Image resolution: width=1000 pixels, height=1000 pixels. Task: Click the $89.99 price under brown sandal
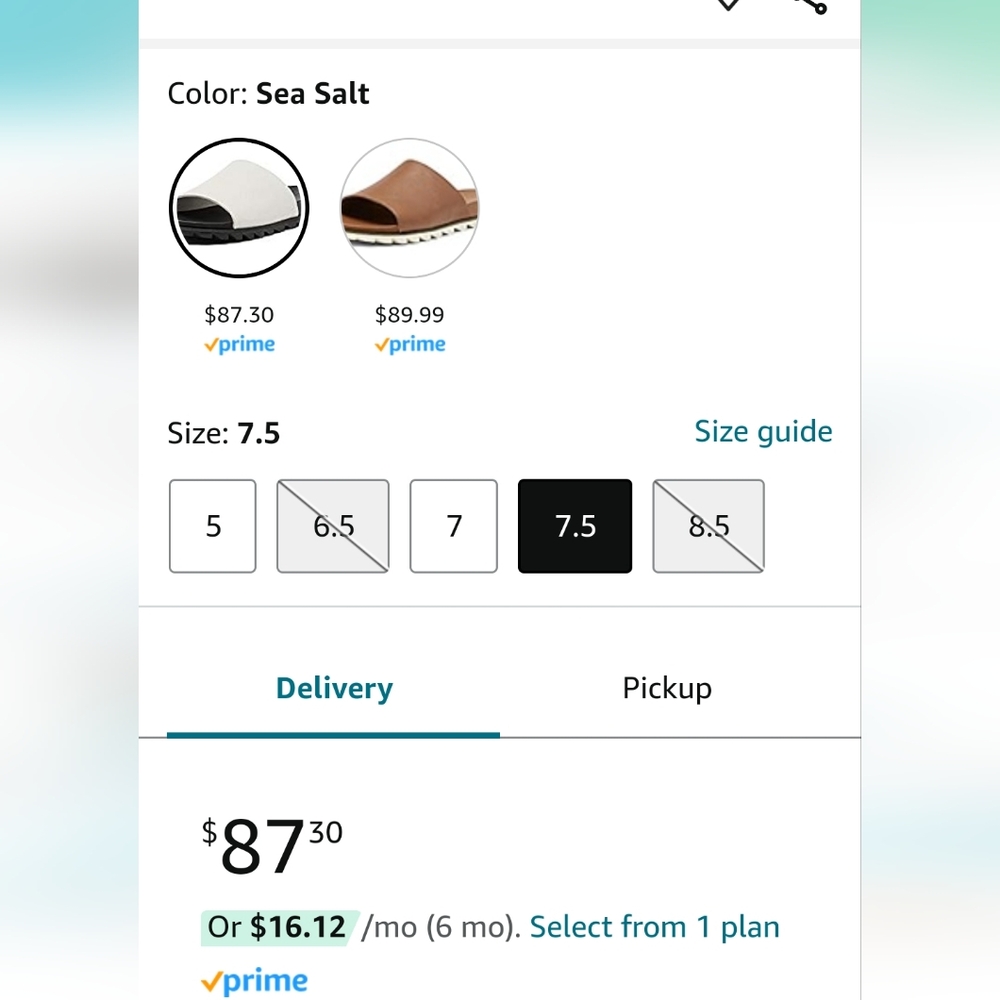tap(409, 314)
